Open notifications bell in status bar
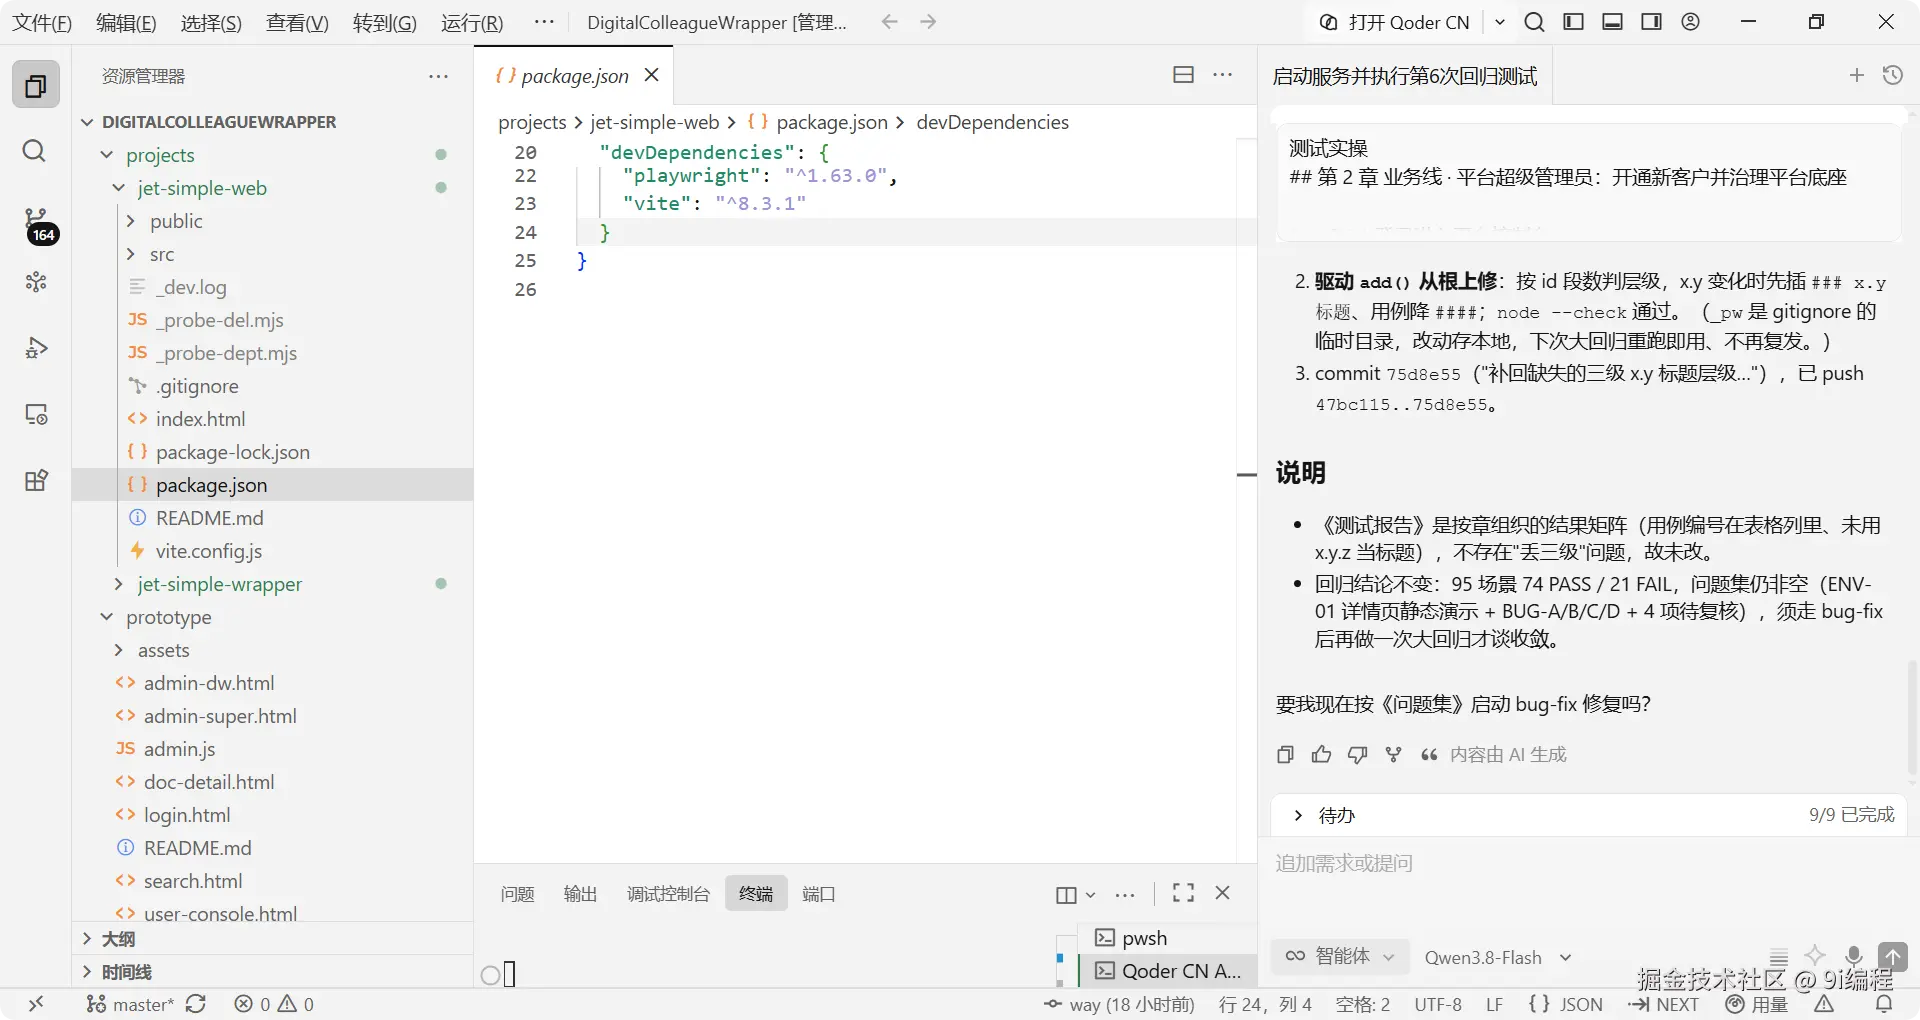Viewport: 1920px width, 1020px height. (x=1884, y=1004)
